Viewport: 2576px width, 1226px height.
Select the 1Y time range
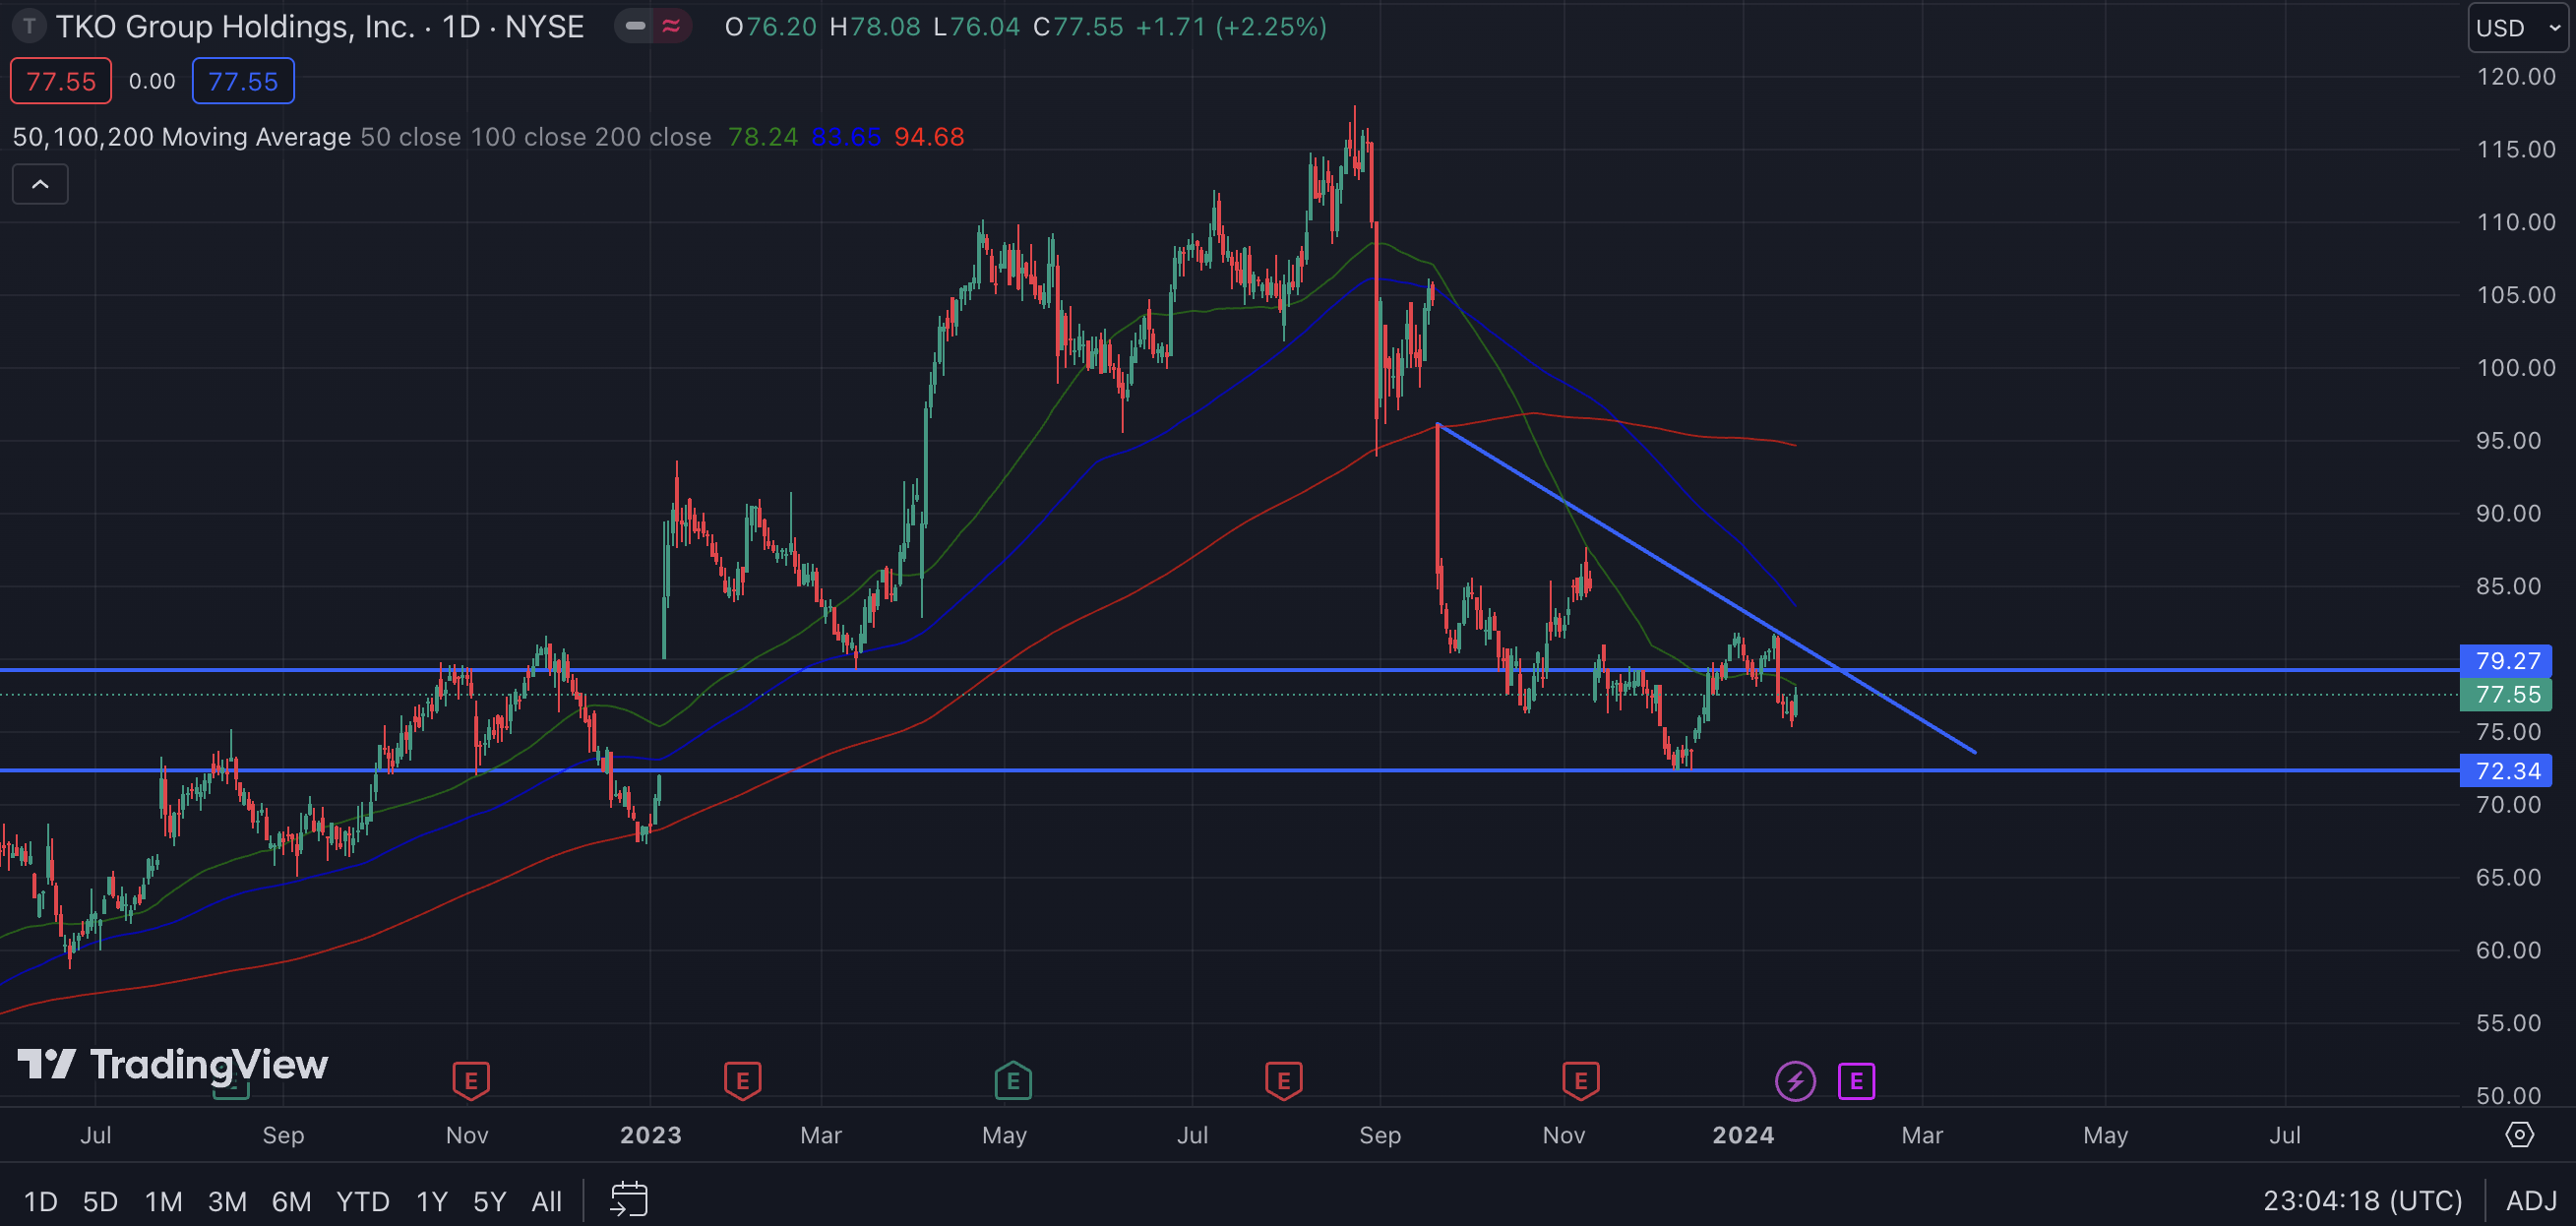[431, 1201]
